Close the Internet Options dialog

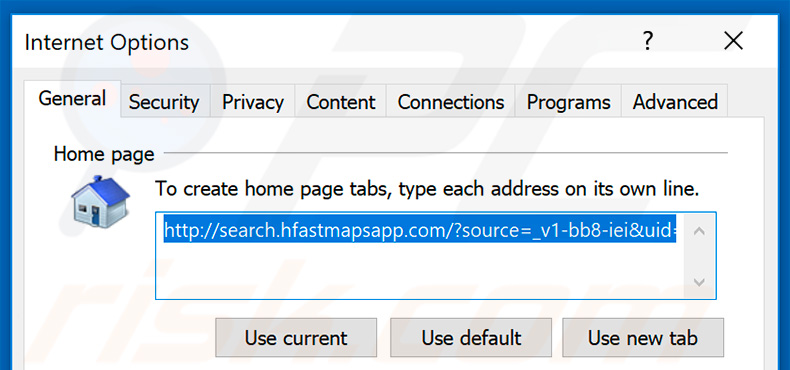733,41
